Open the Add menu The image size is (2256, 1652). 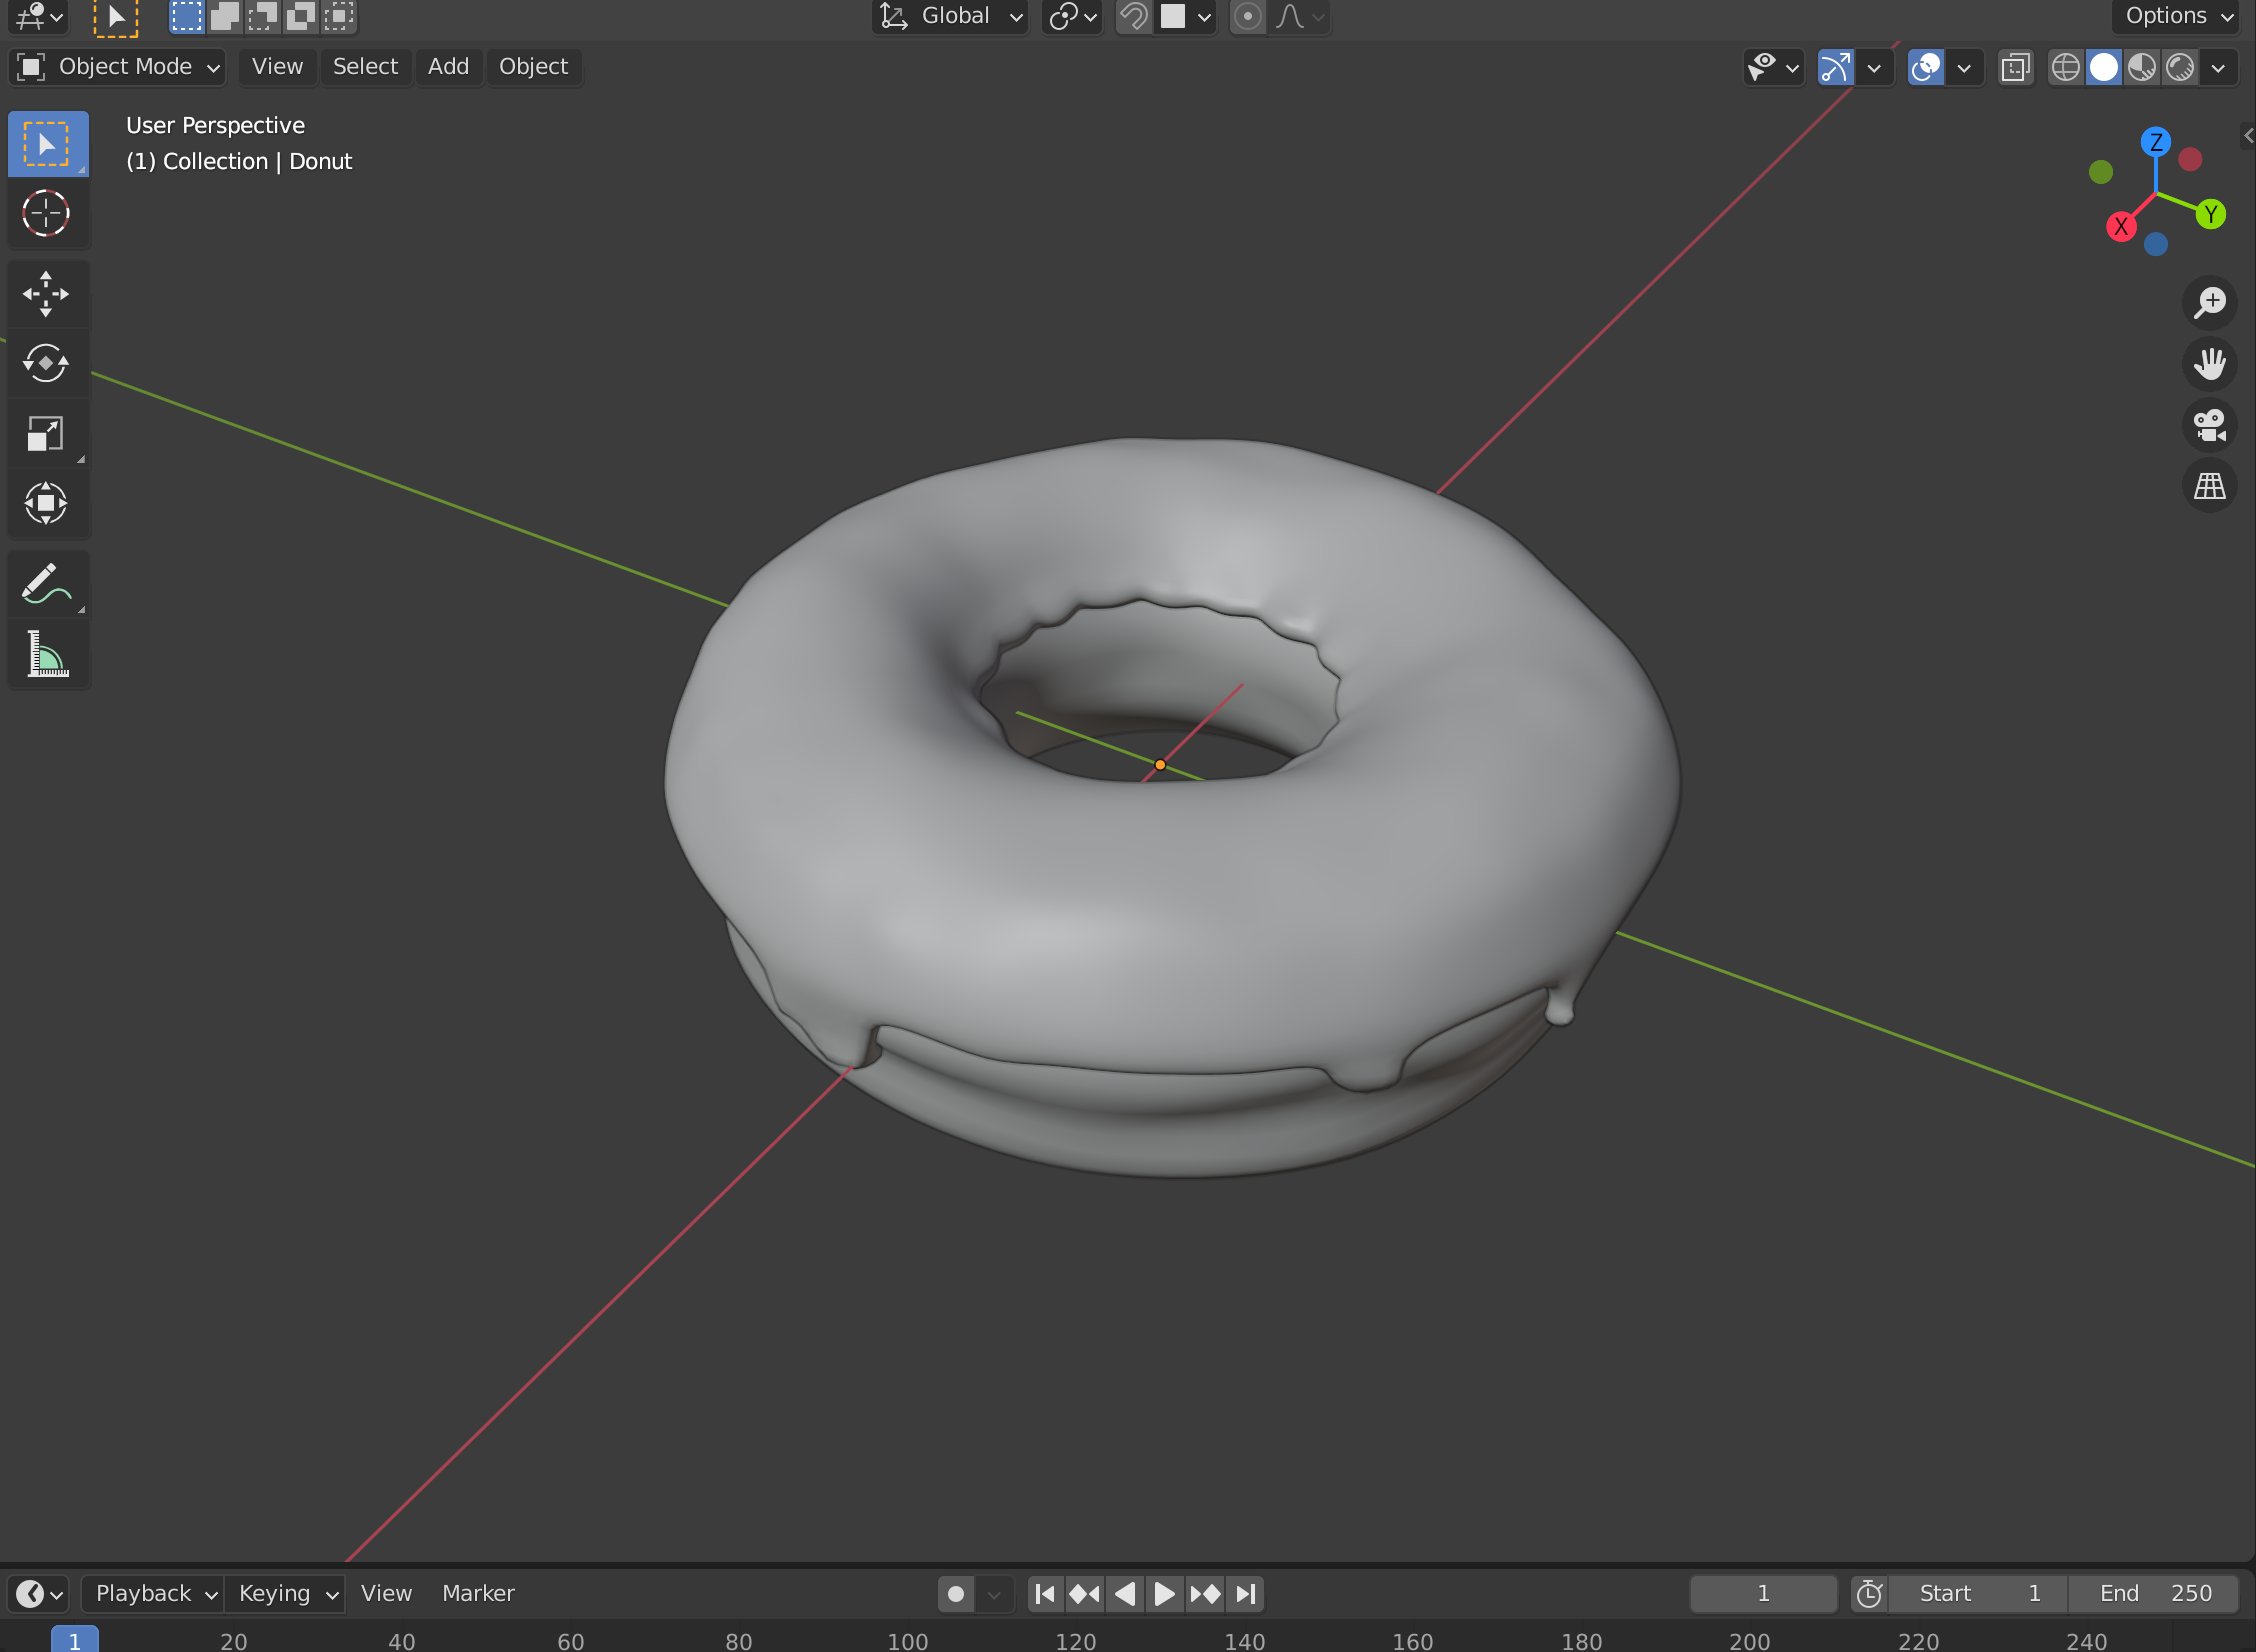pos(448,67)
